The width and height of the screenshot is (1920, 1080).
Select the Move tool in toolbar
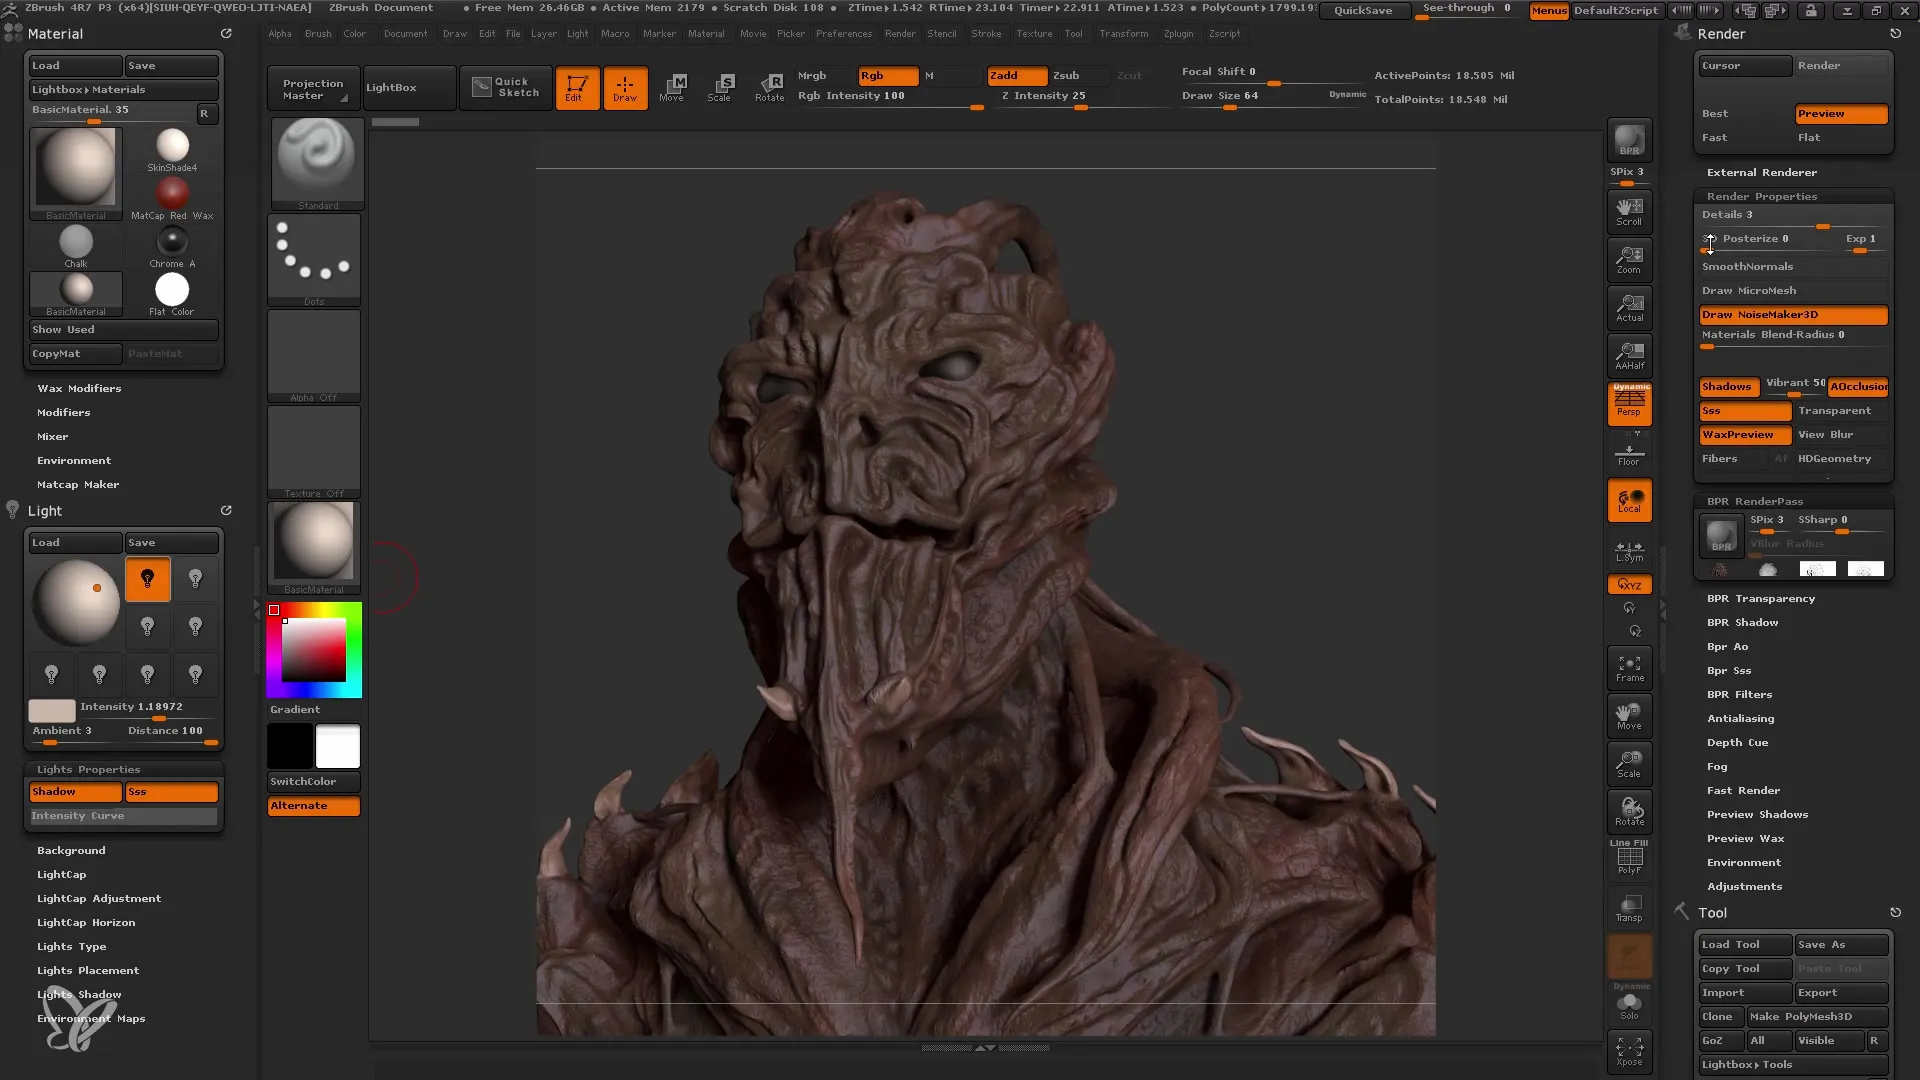tap(671, 86)
